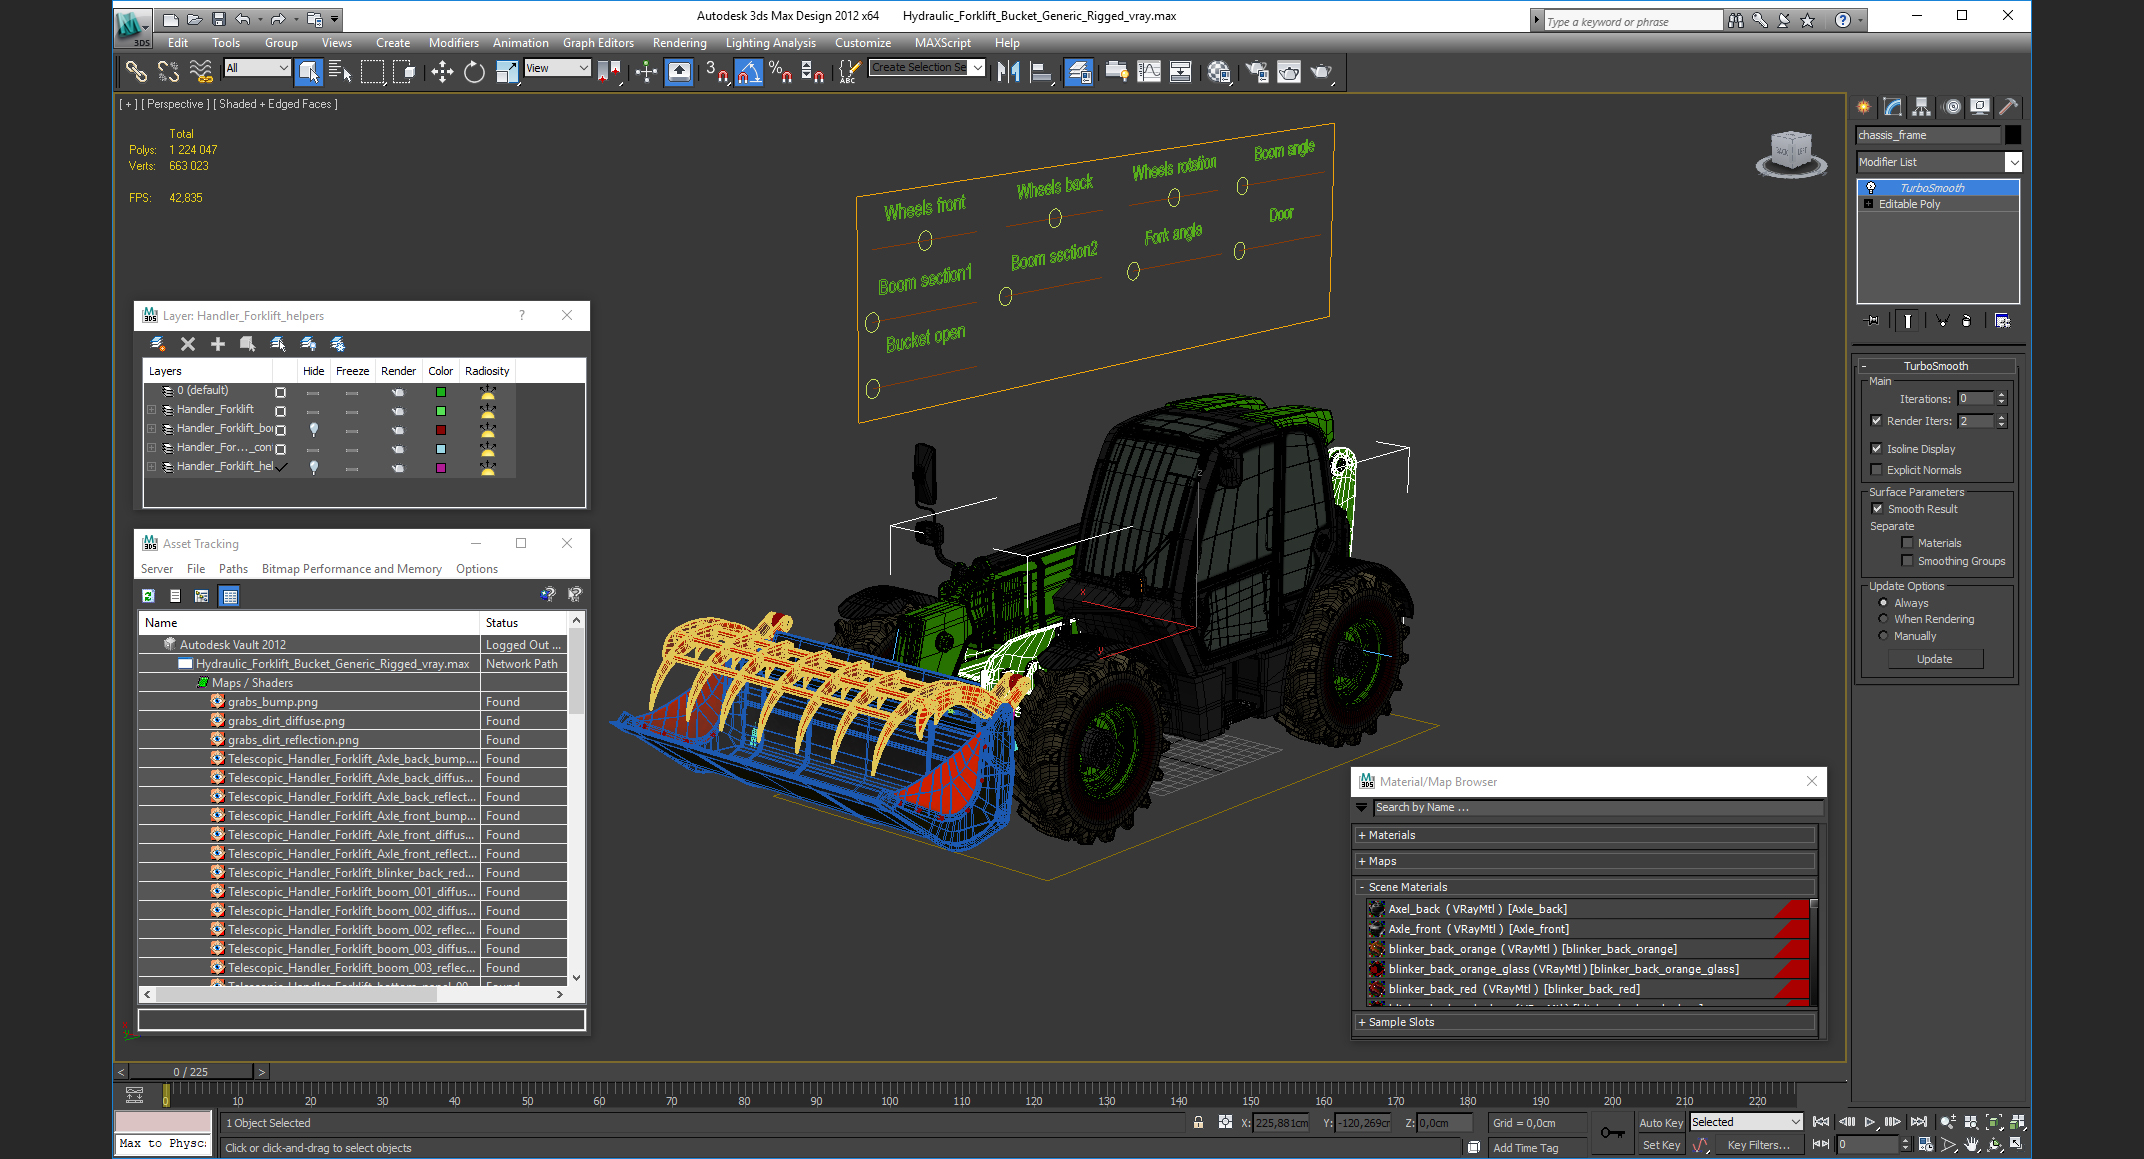This screenshot has height=1159, width=2144.
Task: Switch to the Hierarchy command panel
Action: (x=1921, y=107)
